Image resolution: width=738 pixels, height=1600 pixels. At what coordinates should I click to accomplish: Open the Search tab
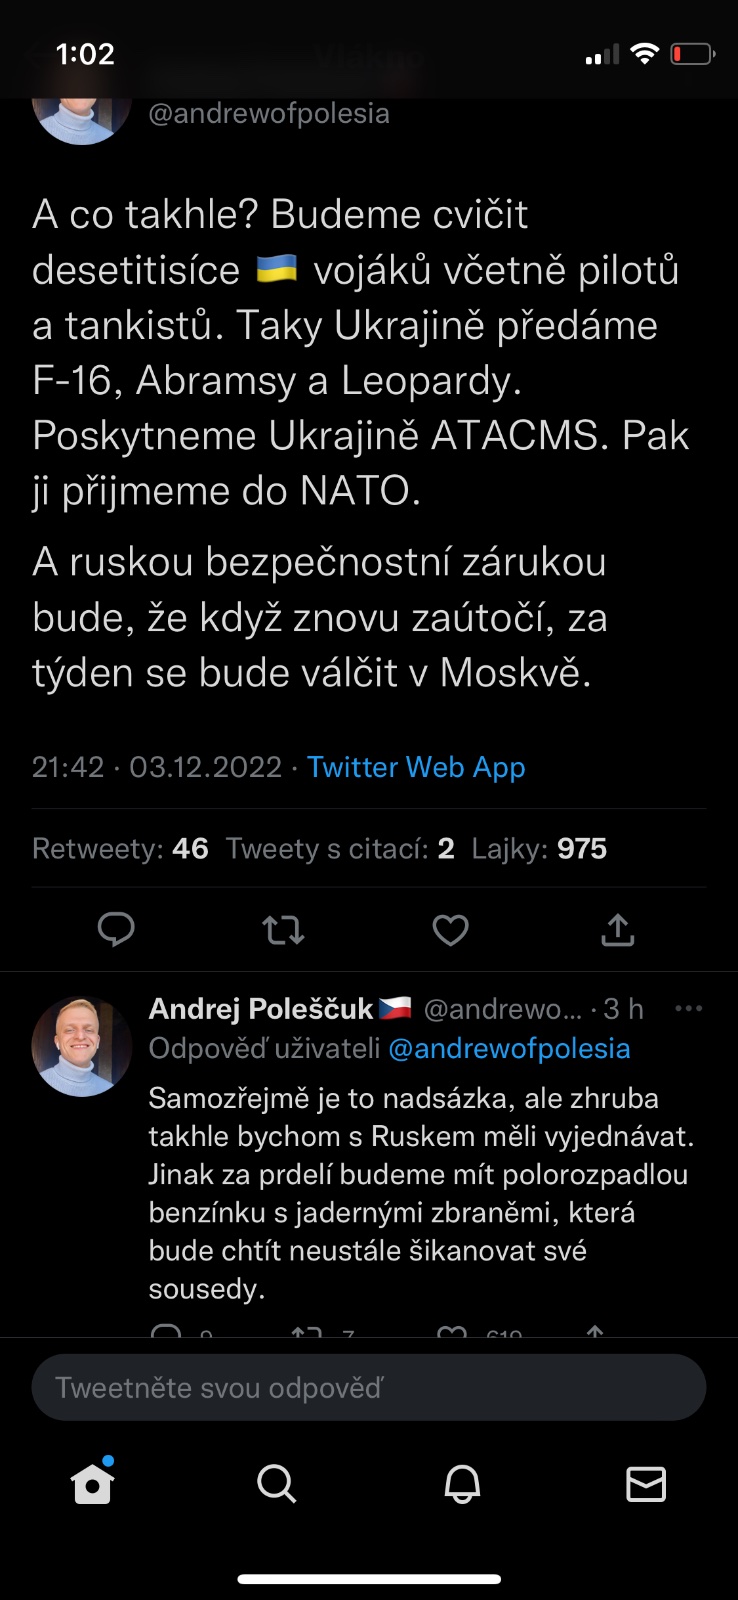pos(276,1484)
